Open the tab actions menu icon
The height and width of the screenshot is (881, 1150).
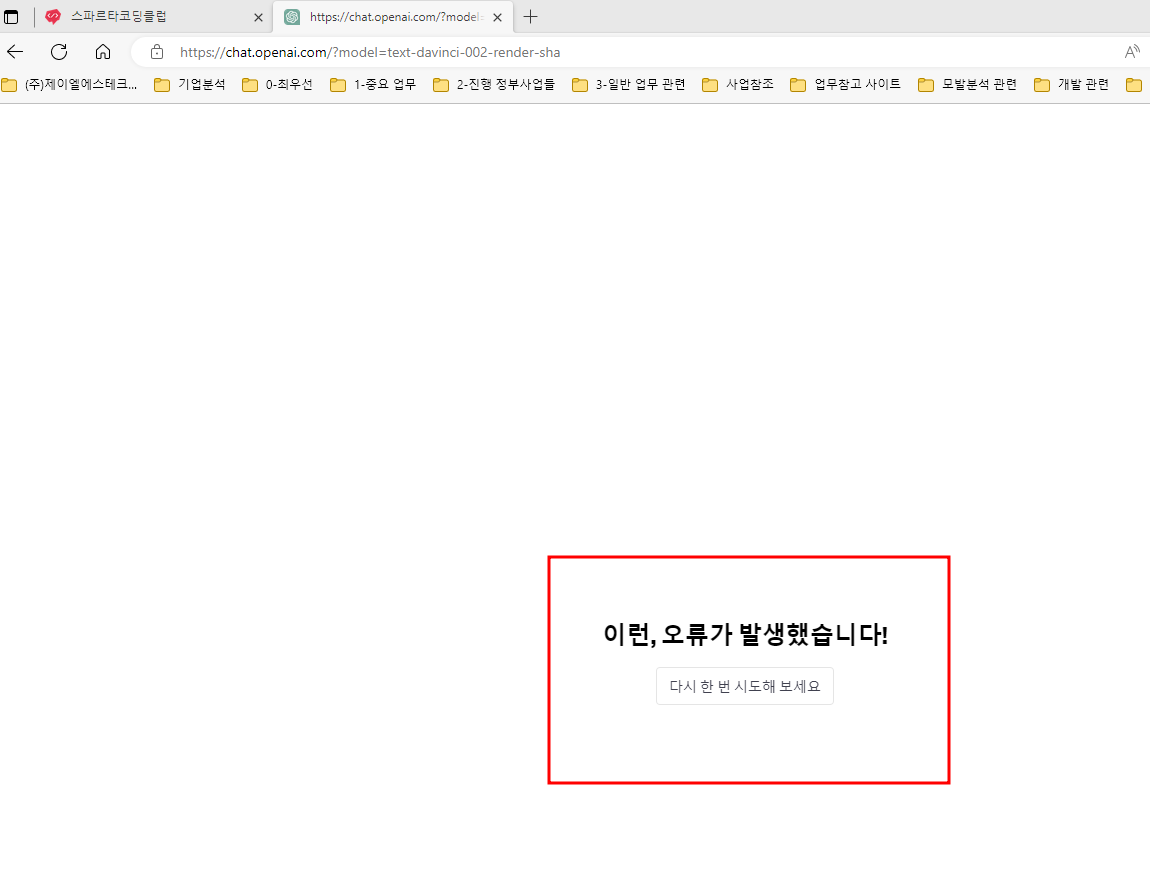click(11, 17)
